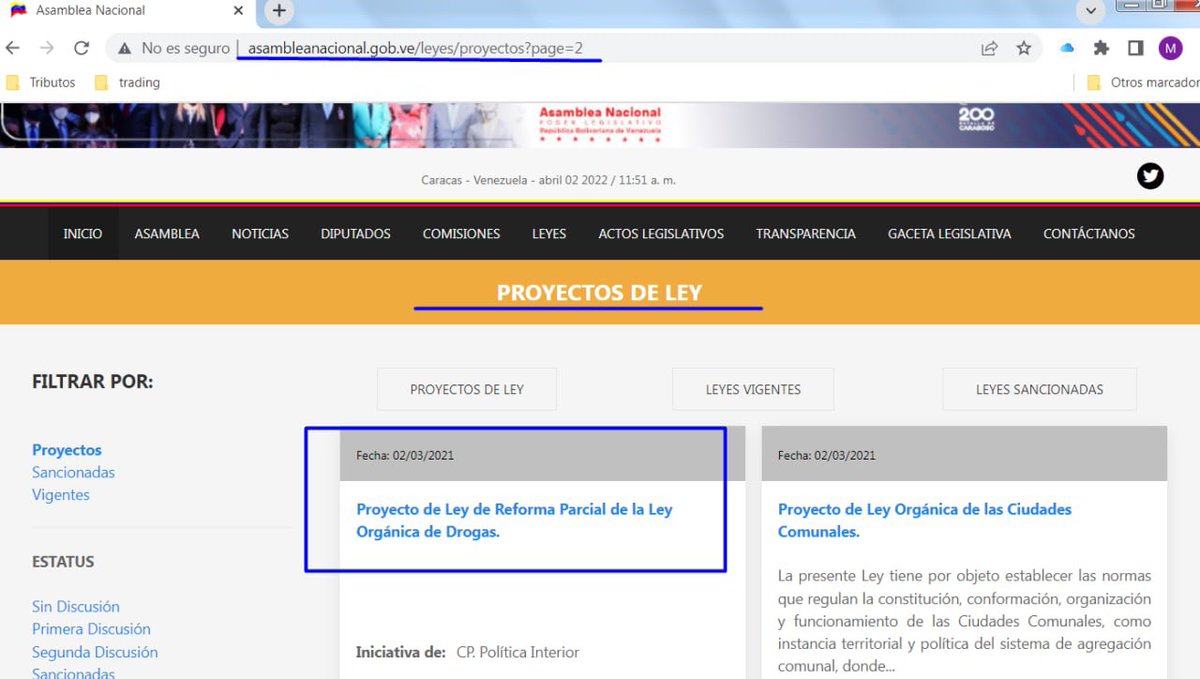Image resolution: width=1200 pixels, height=679 pixels.
Task: Click the LEYES VIGENTES button
Action: (x=753, y=389)
